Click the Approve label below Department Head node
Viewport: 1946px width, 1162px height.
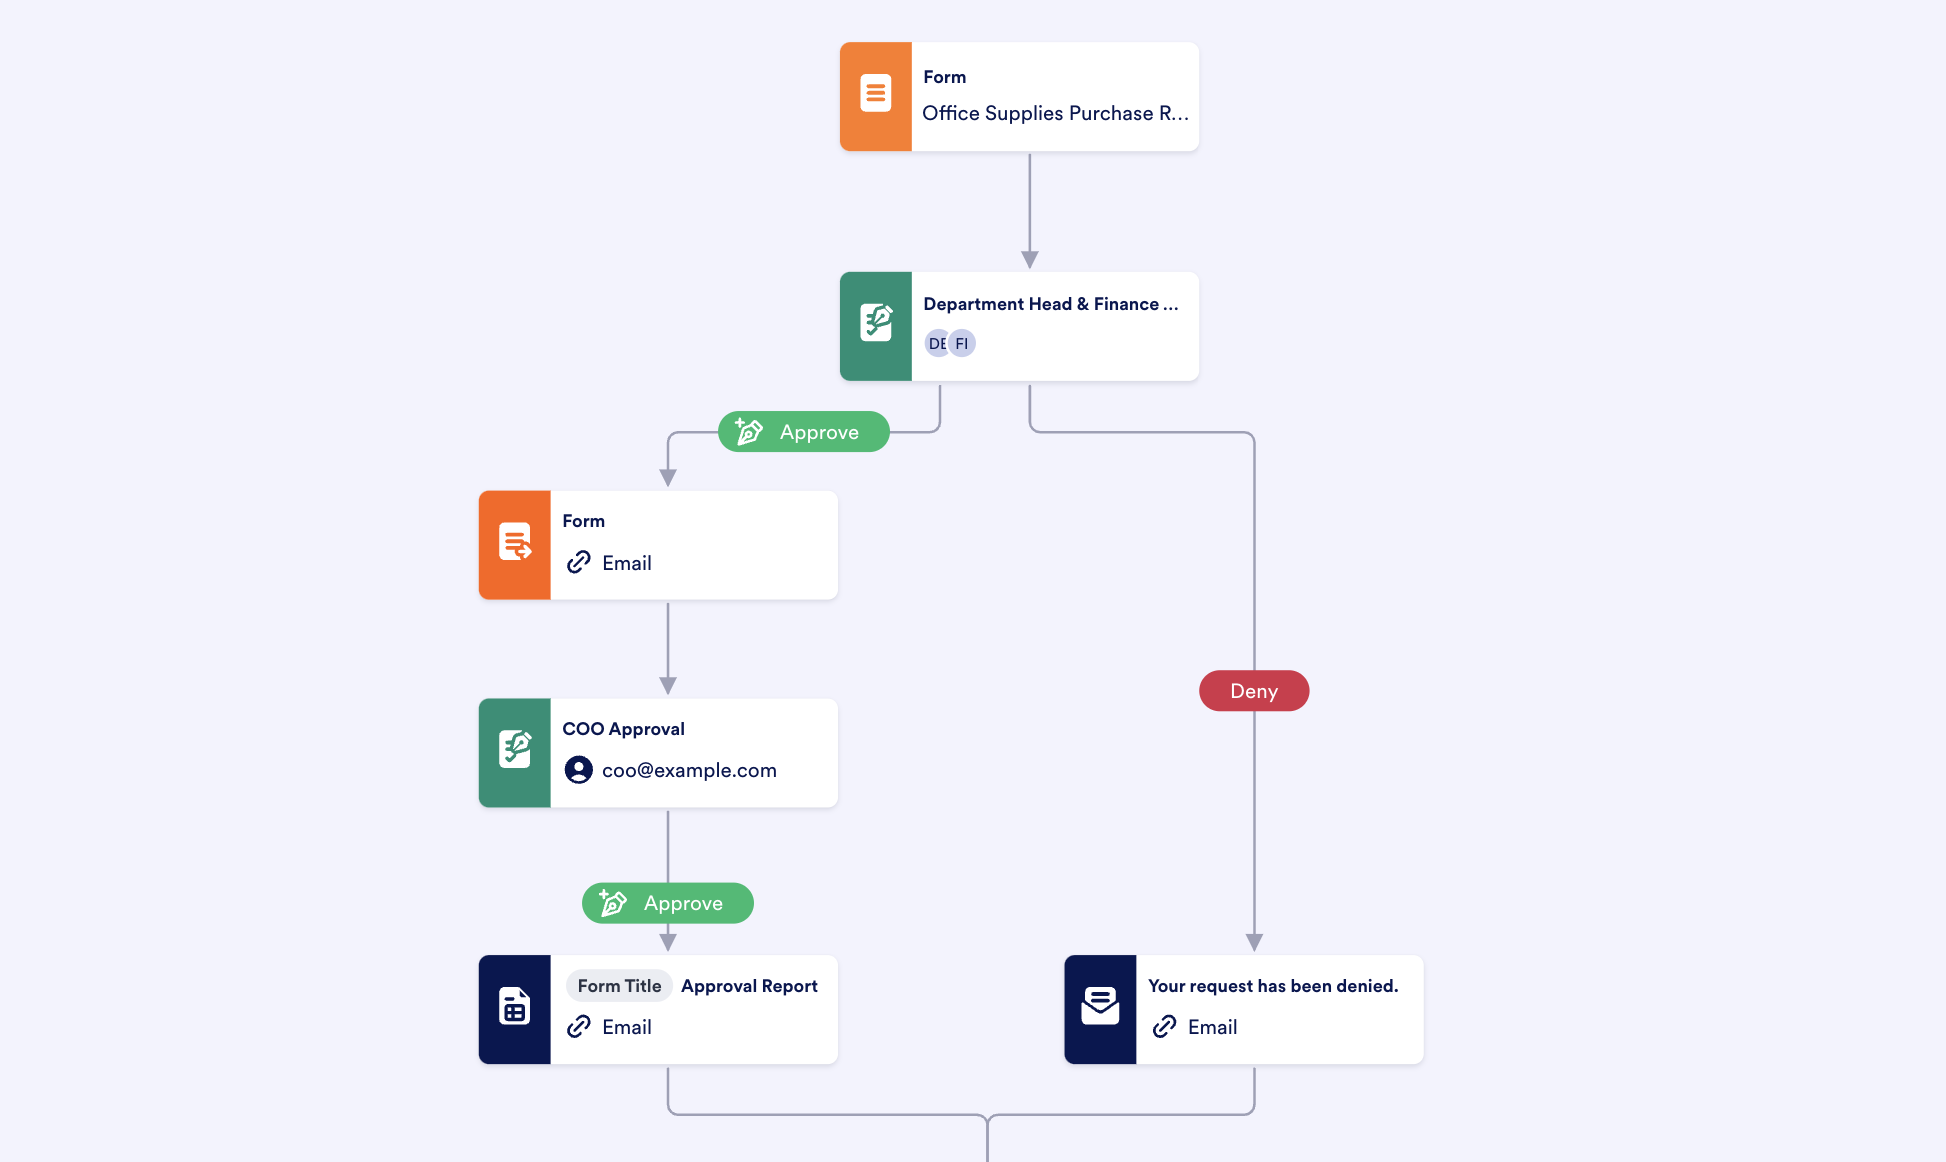coord(804,432)
